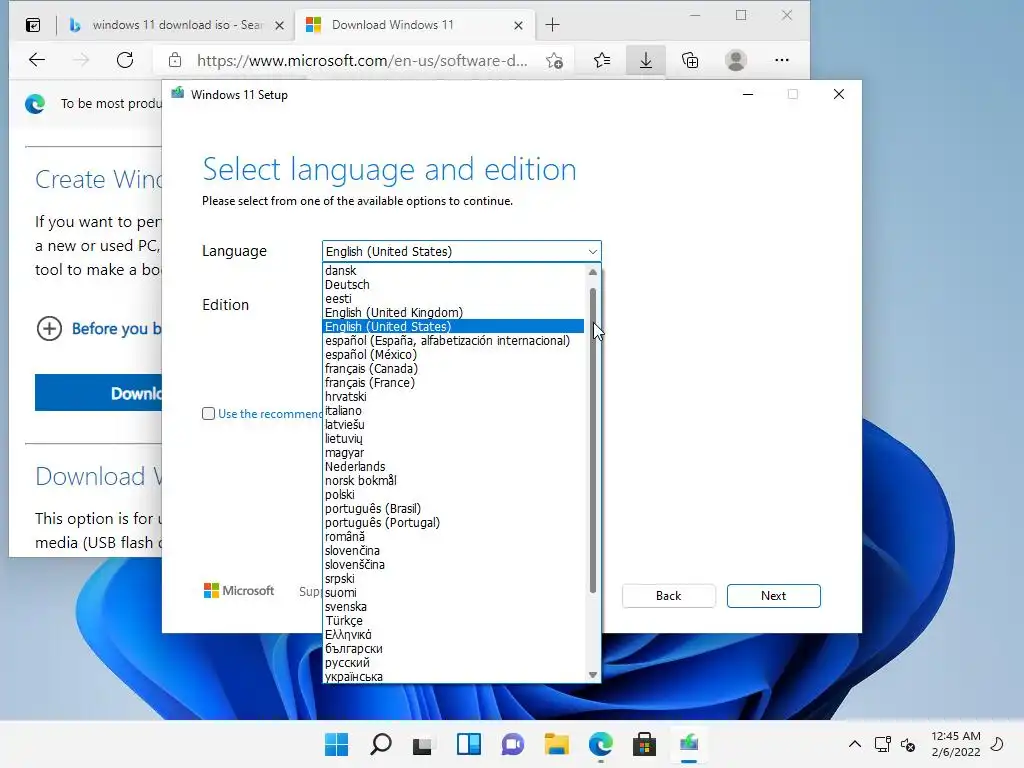1024x768 pixels.
Task: Open Chat icon on taskbar
Action: coord(513,744)
